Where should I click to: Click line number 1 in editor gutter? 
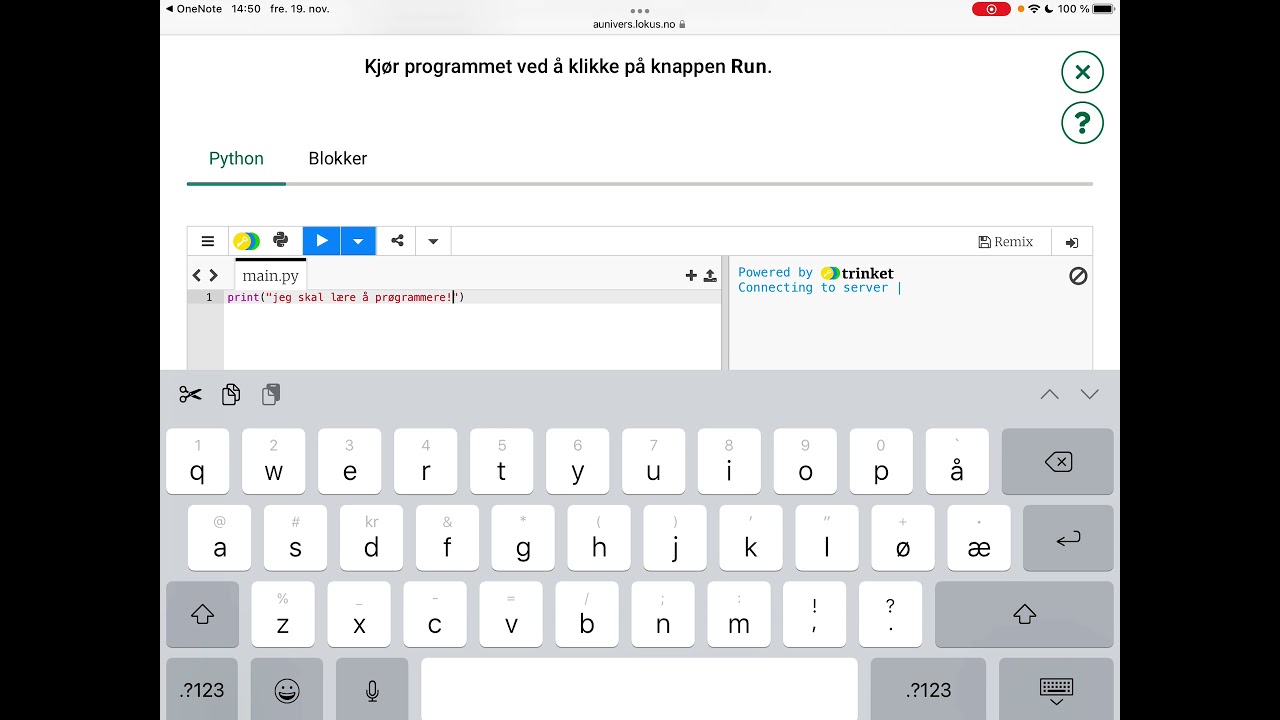tap(209, 297)
